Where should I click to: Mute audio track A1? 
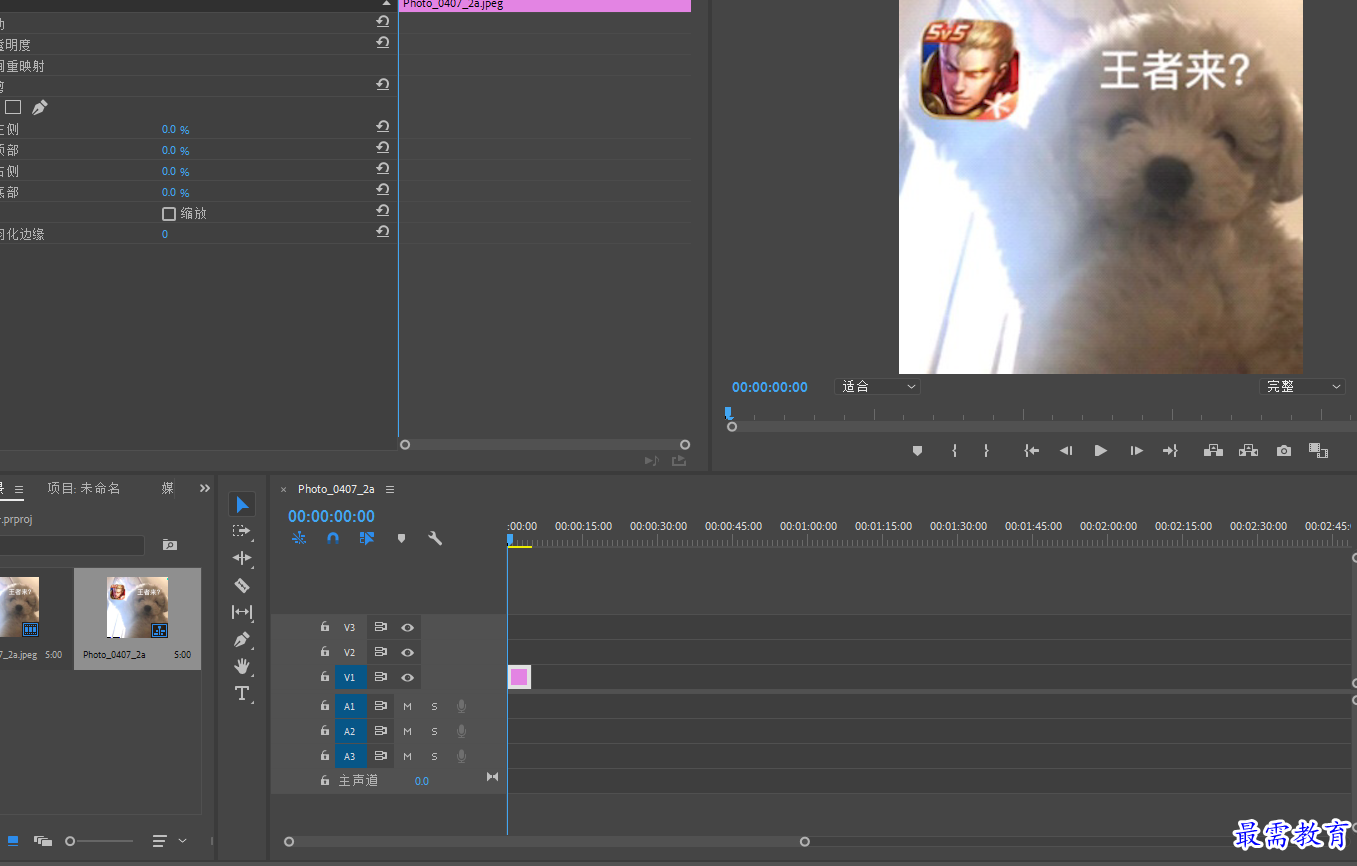(x=407, y=706)
